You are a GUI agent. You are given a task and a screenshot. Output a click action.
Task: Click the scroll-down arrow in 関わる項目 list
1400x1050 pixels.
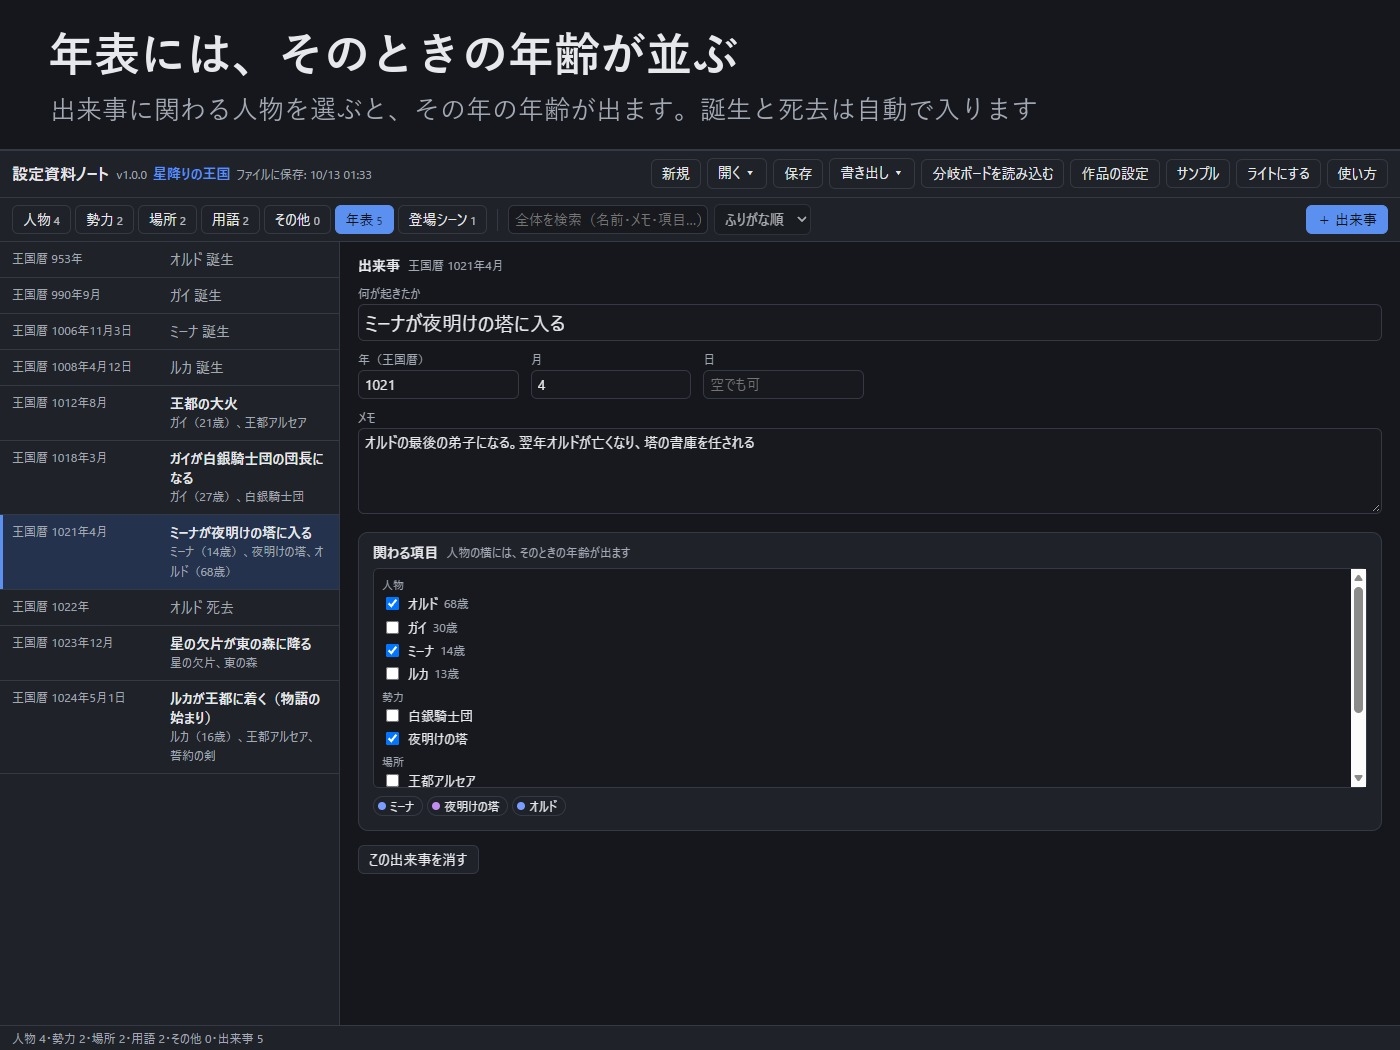pyautogui.click(x=1358, y=778)
